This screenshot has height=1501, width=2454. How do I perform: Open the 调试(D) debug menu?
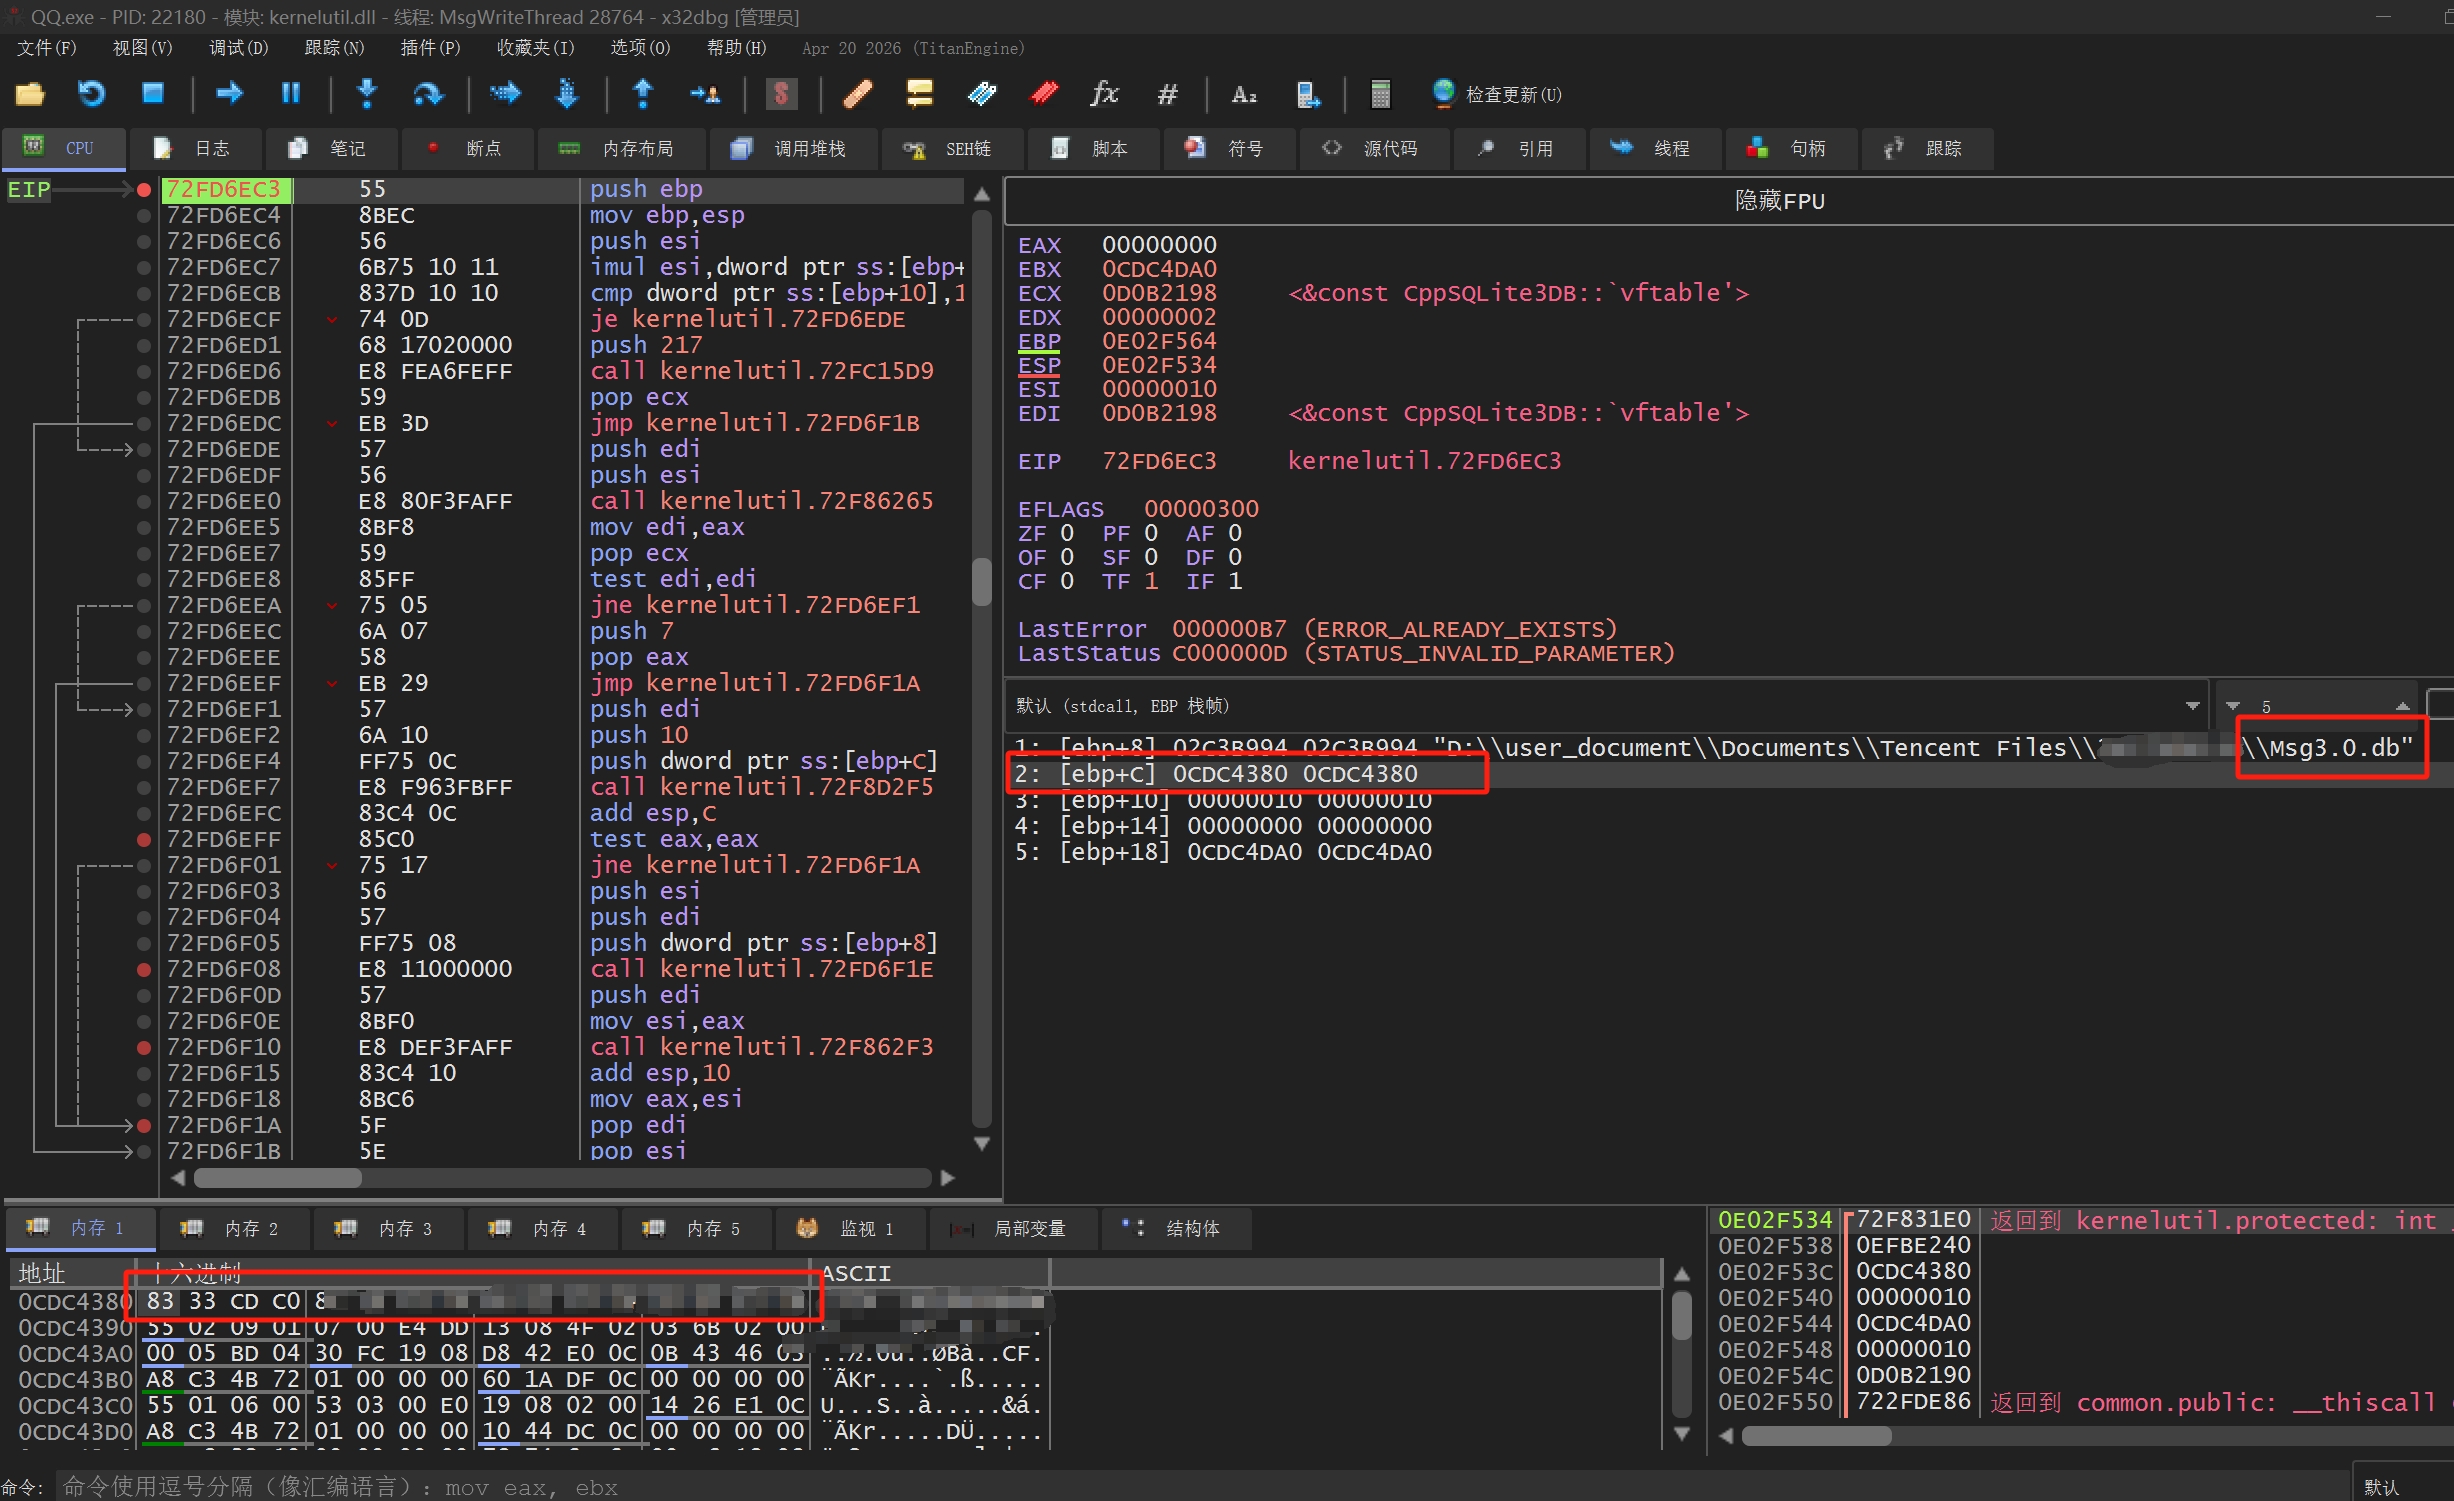238,48
